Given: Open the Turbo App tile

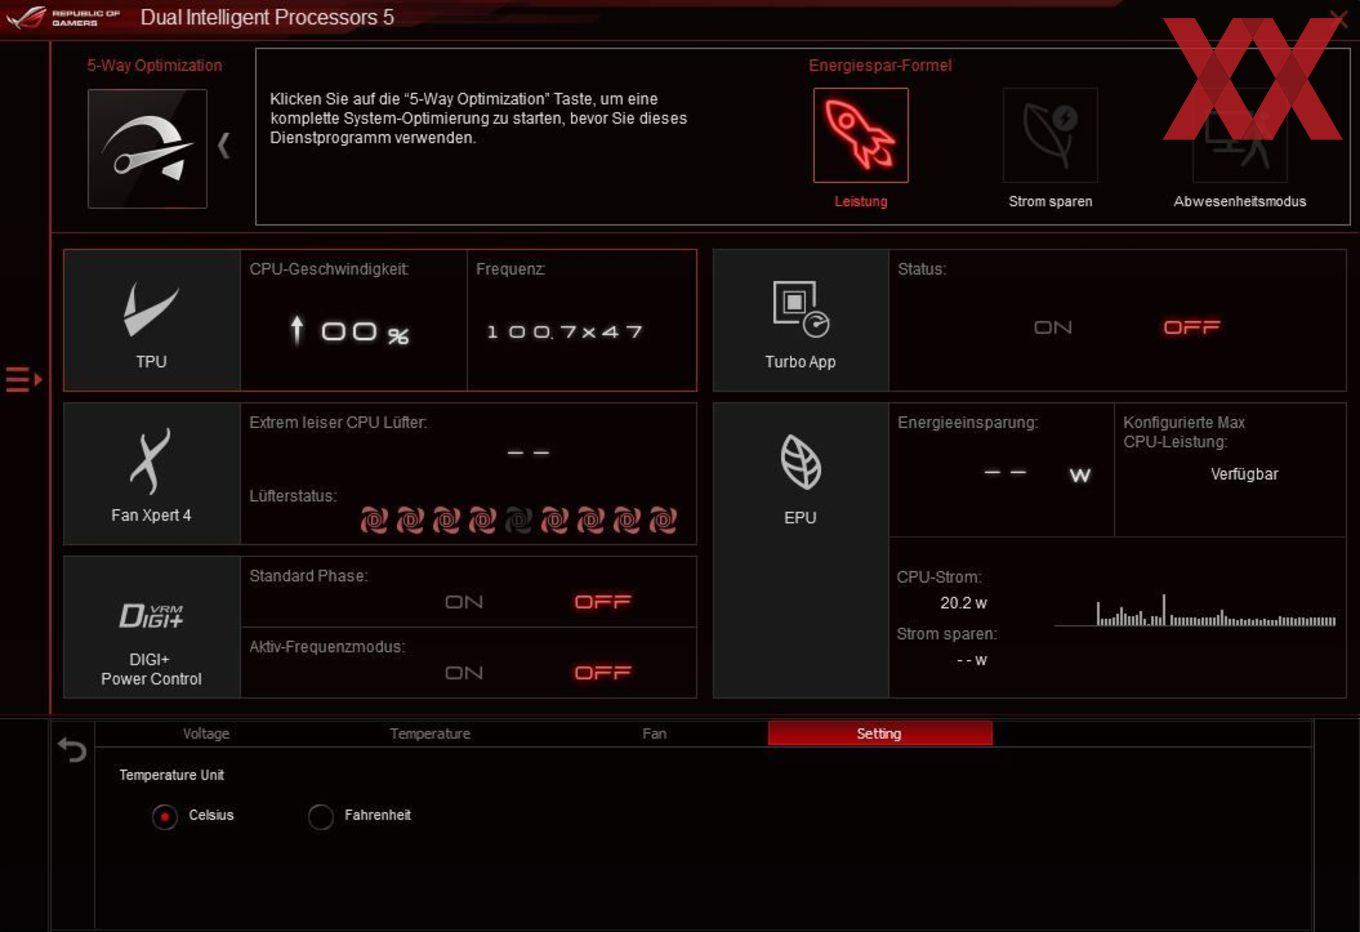Looking at the screenshot, I should coord(800,320).
